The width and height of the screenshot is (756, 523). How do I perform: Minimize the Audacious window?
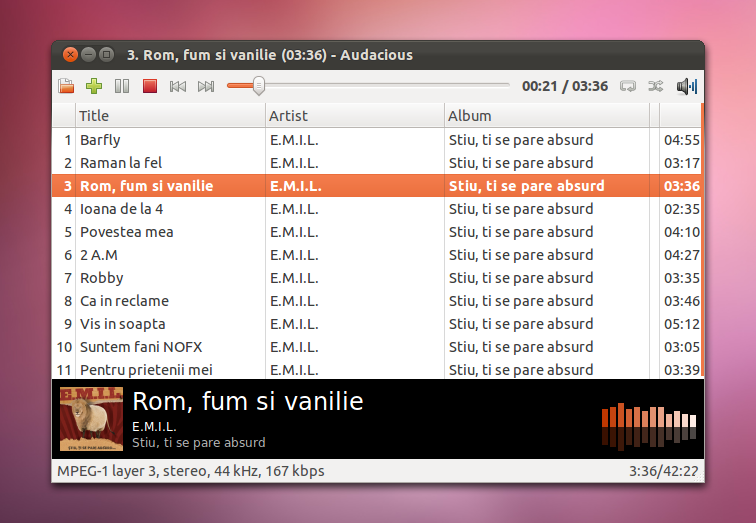(88, 54)
